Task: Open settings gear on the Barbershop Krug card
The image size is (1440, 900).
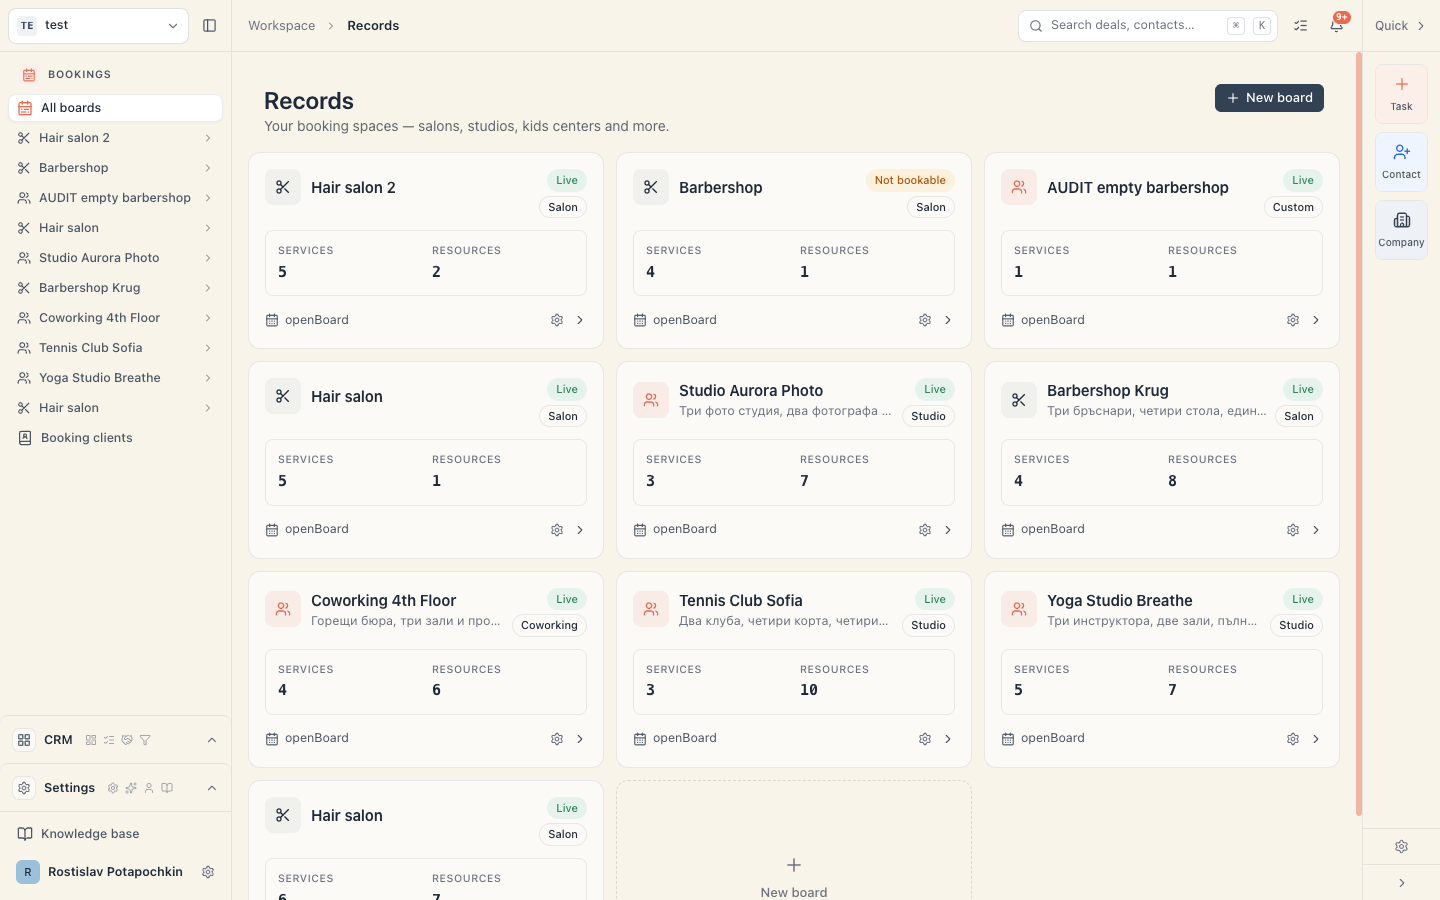Action: [1293, 530]
